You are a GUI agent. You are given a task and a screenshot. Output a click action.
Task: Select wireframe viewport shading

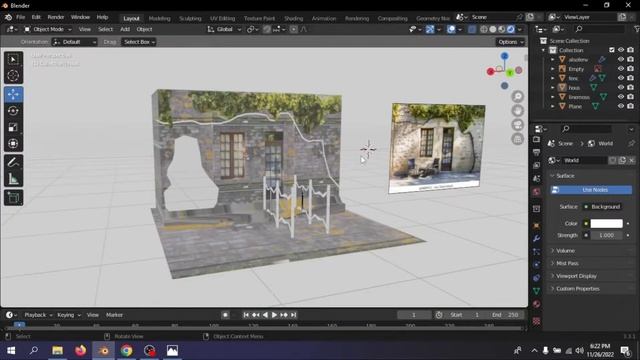[x=484, y=29]
